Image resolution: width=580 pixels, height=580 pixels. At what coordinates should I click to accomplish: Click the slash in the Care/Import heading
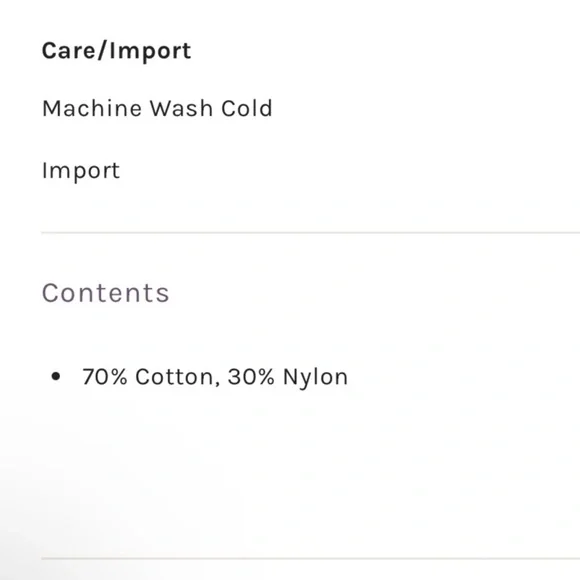(102, 51)
